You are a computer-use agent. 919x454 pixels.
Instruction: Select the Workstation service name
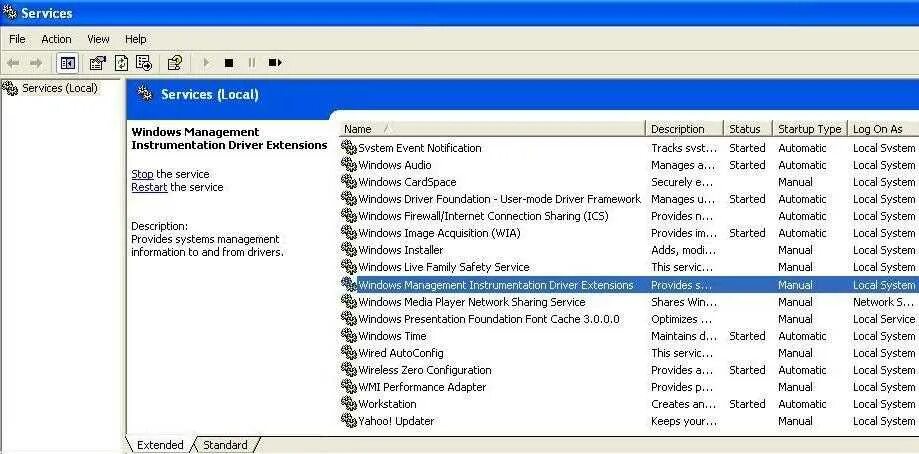pos(387,404)
